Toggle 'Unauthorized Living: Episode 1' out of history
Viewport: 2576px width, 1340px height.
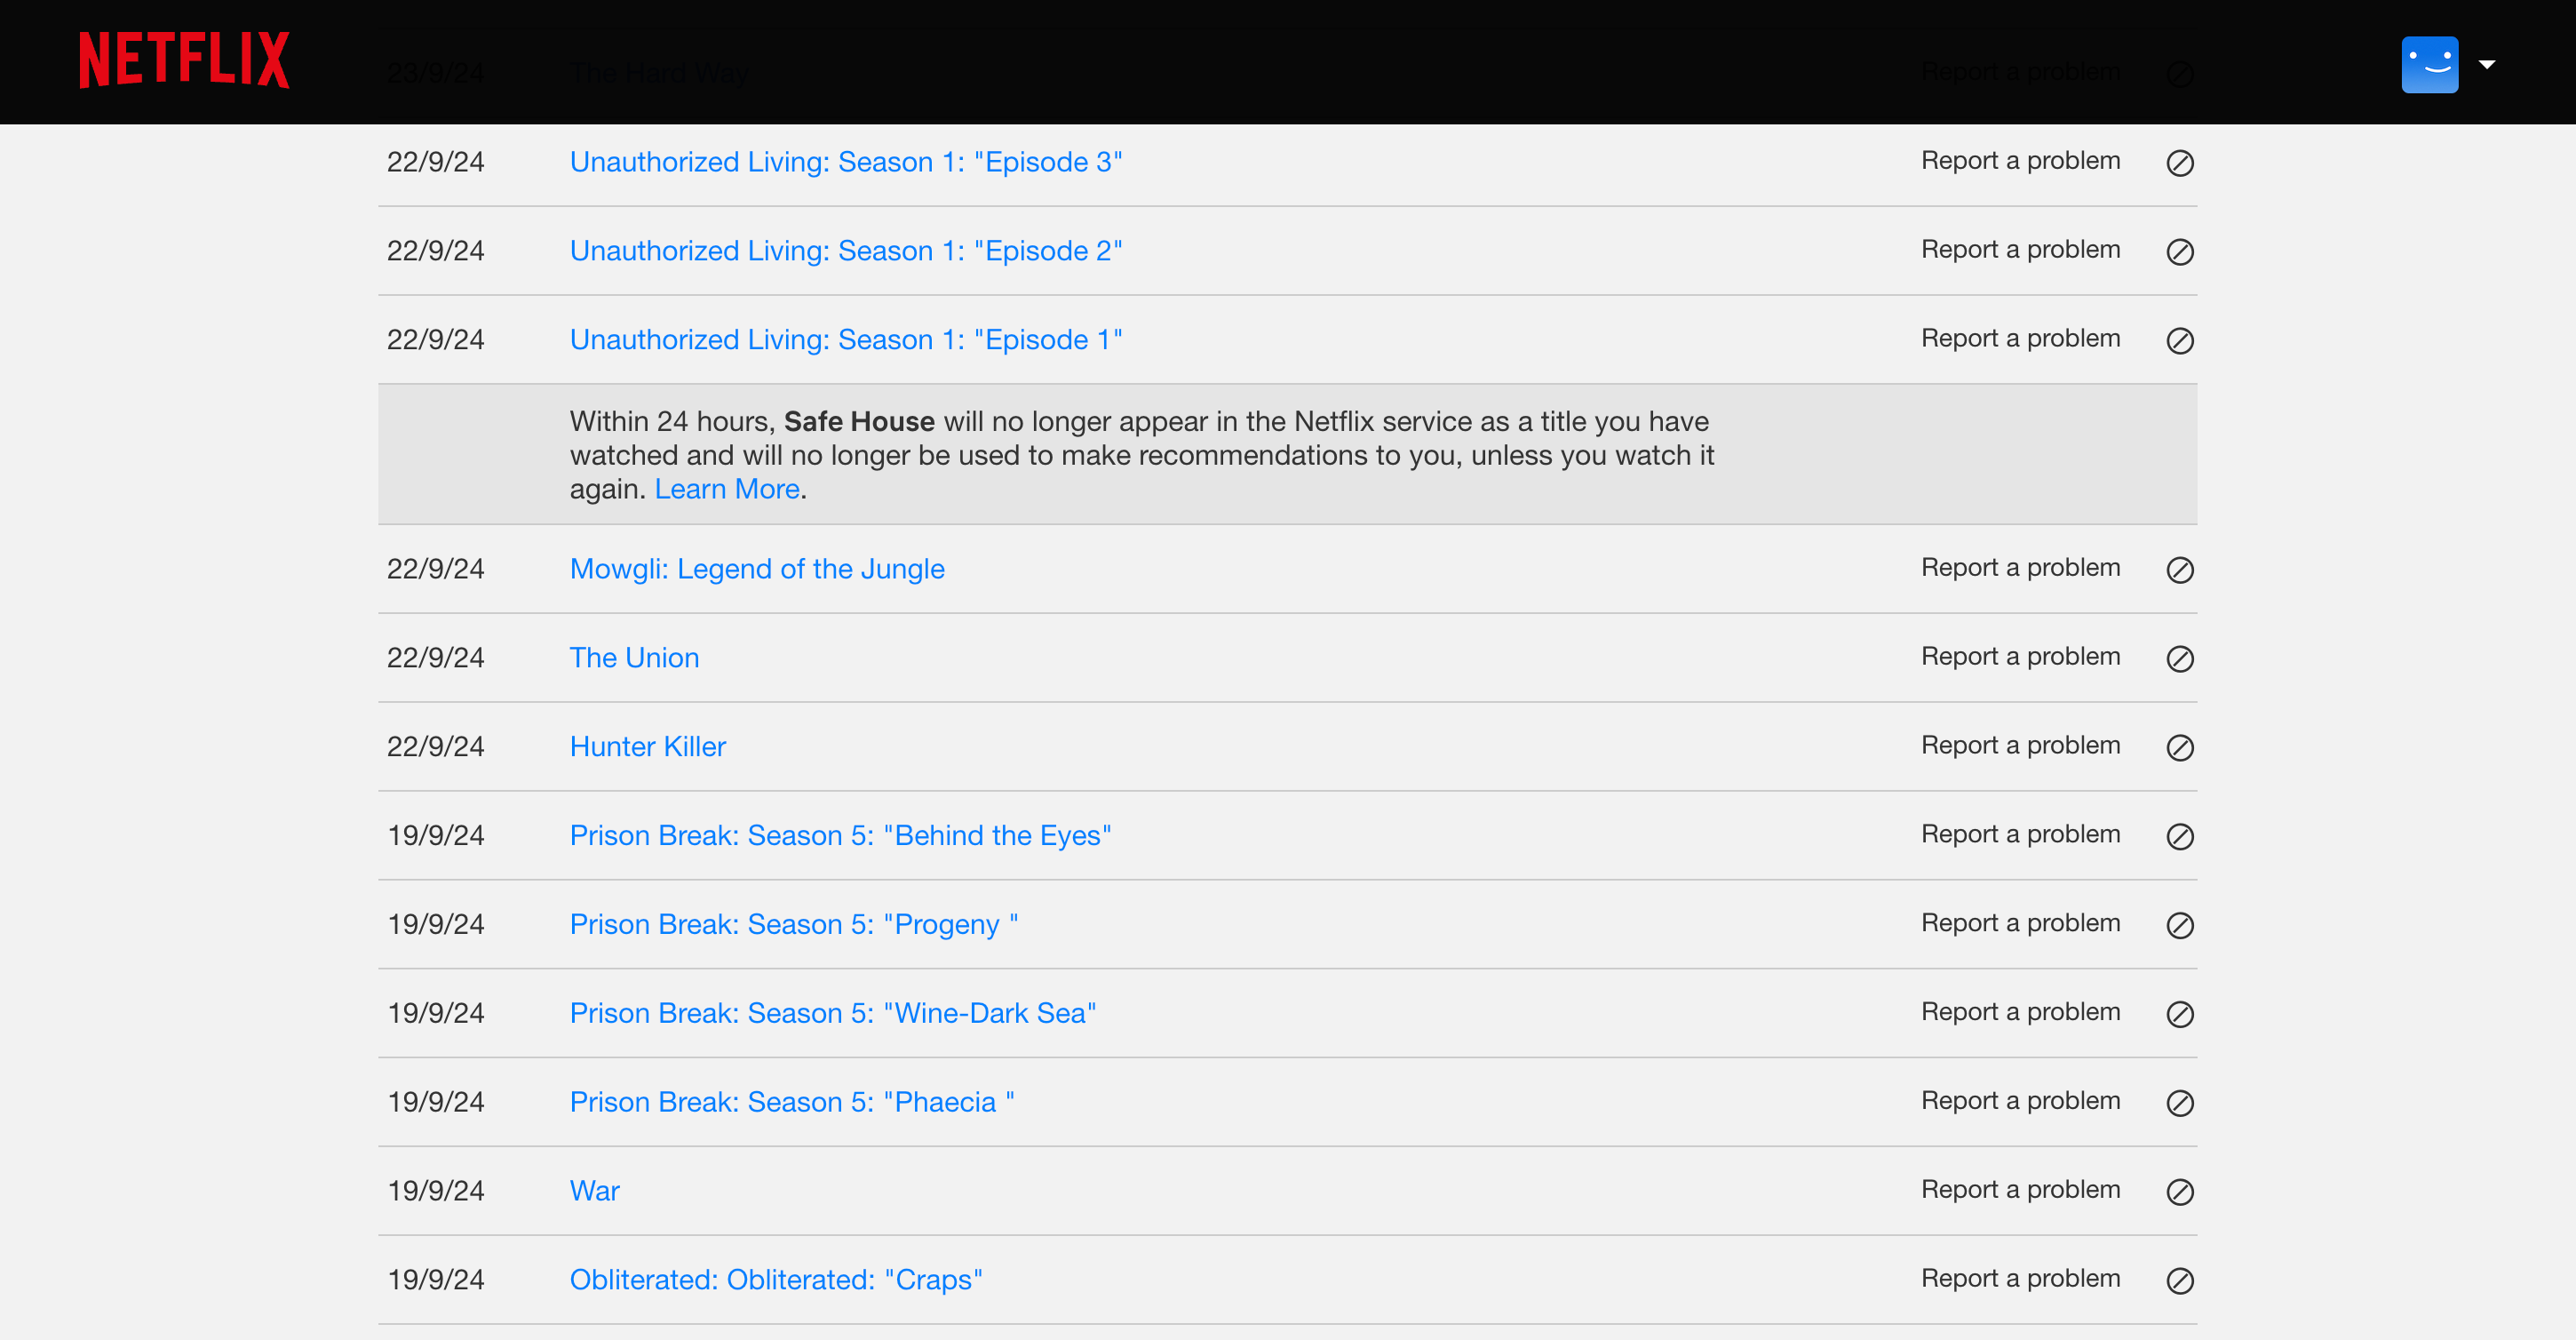(x=2180, y=341)
